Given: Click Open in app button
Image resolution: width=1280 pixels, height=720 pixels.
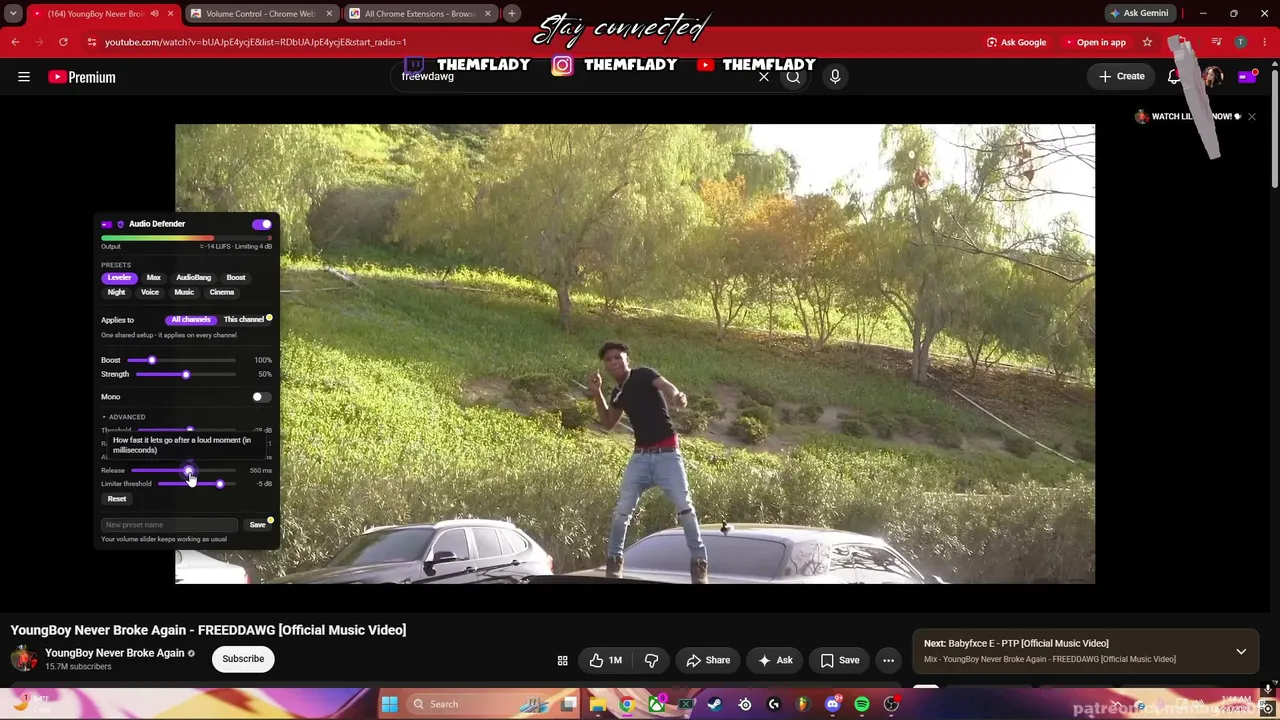Looking at the screenshot, I should tap(1095, 42).
